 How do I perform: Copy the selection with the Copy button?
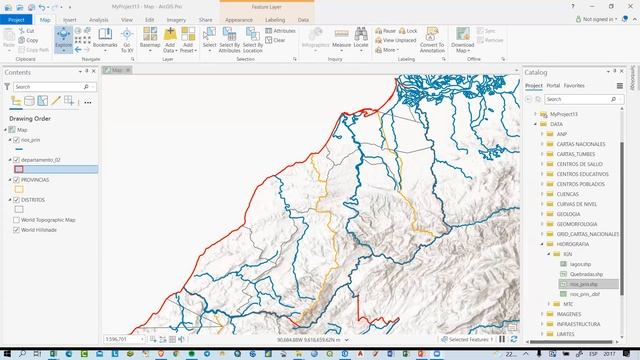coord(29,40)
